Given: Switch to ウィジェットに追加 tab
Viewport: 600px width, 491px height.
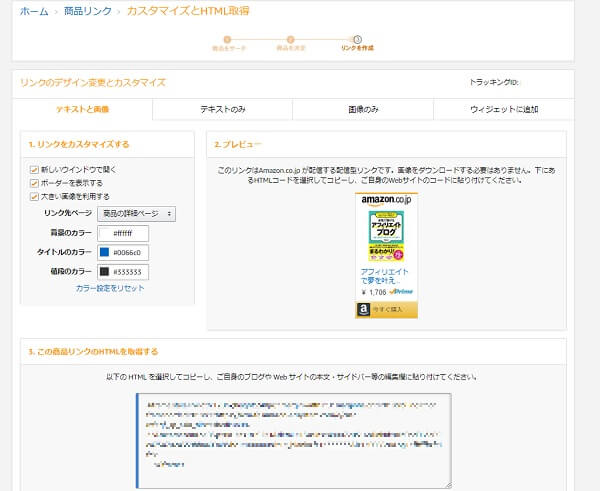Looking at the screenshot, I should (x=504, y=109).
